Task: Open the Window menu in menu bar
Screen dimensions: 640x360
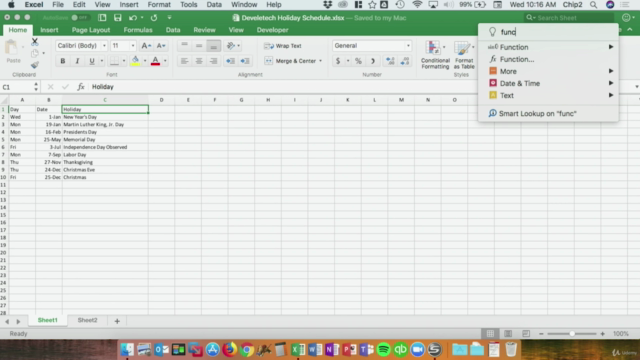Action: tap(244, 4)
